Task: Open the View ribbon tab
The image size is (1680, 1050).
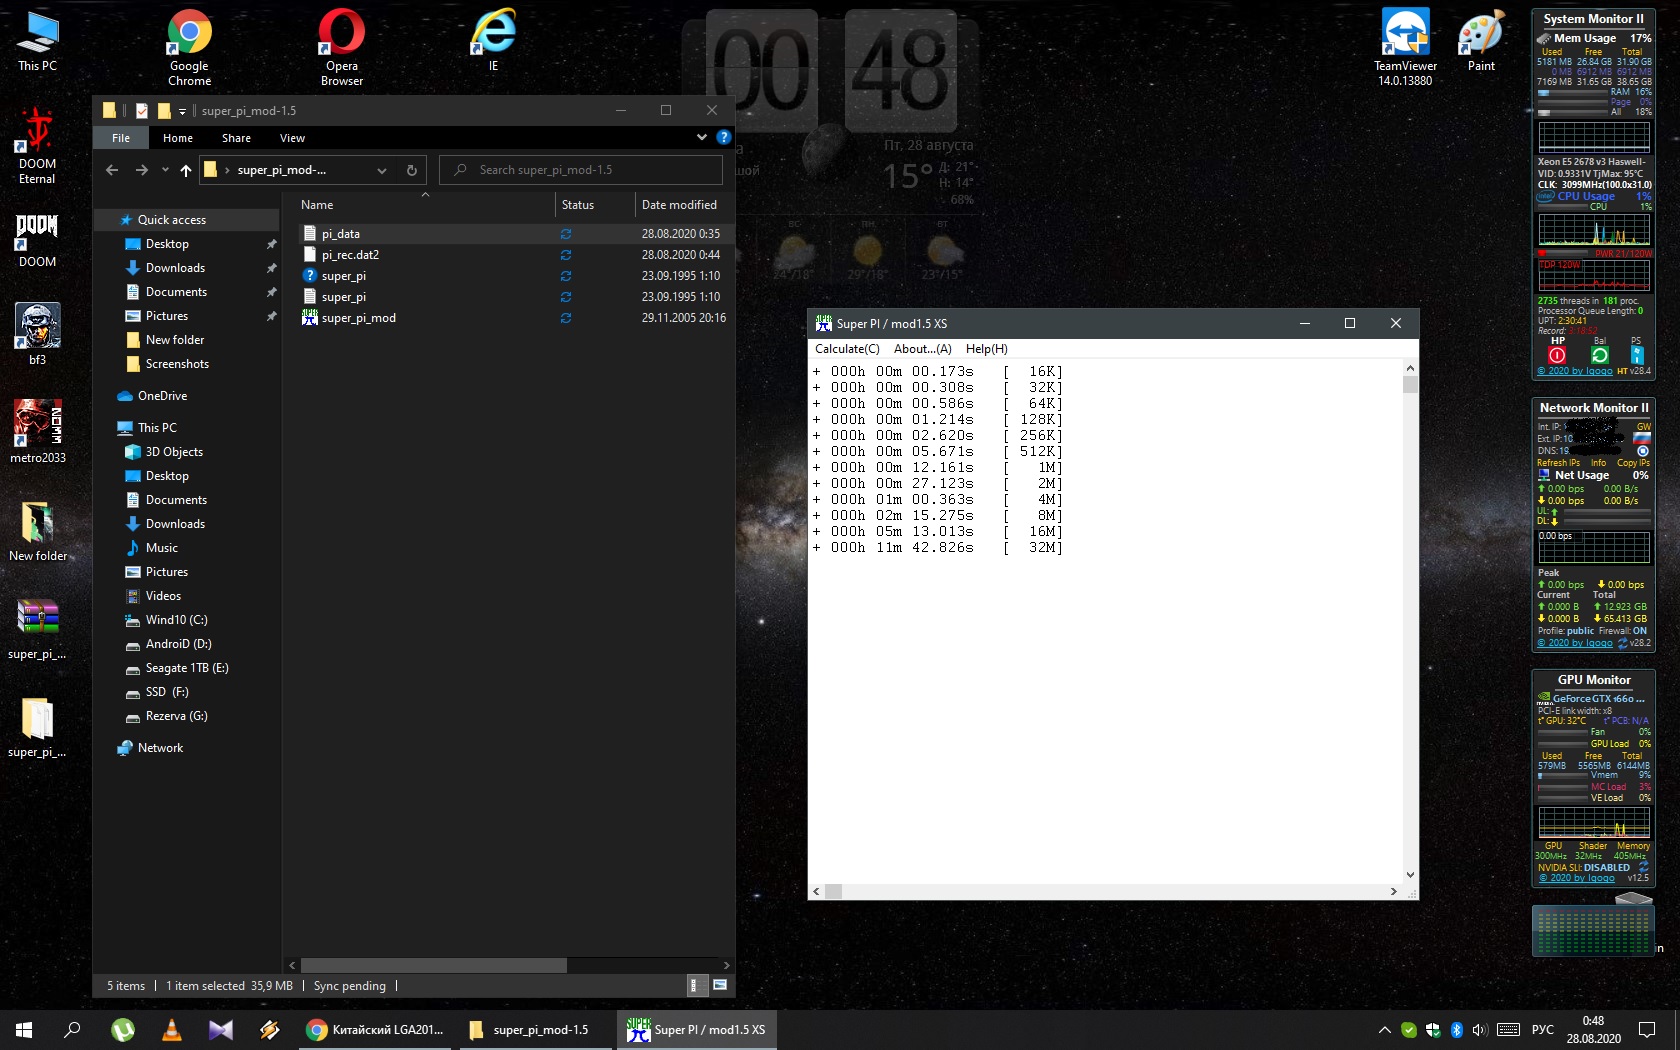Action: pos(292,138)
